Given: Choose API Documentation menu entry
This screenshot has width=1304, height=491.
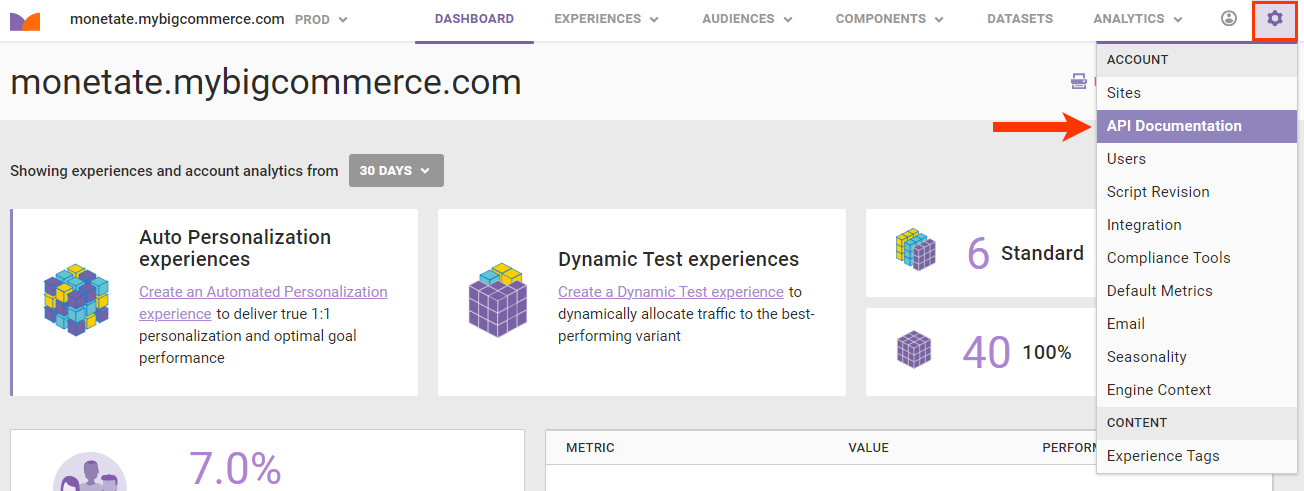Looking at the screenshot, I should [x=1196, y=126].
